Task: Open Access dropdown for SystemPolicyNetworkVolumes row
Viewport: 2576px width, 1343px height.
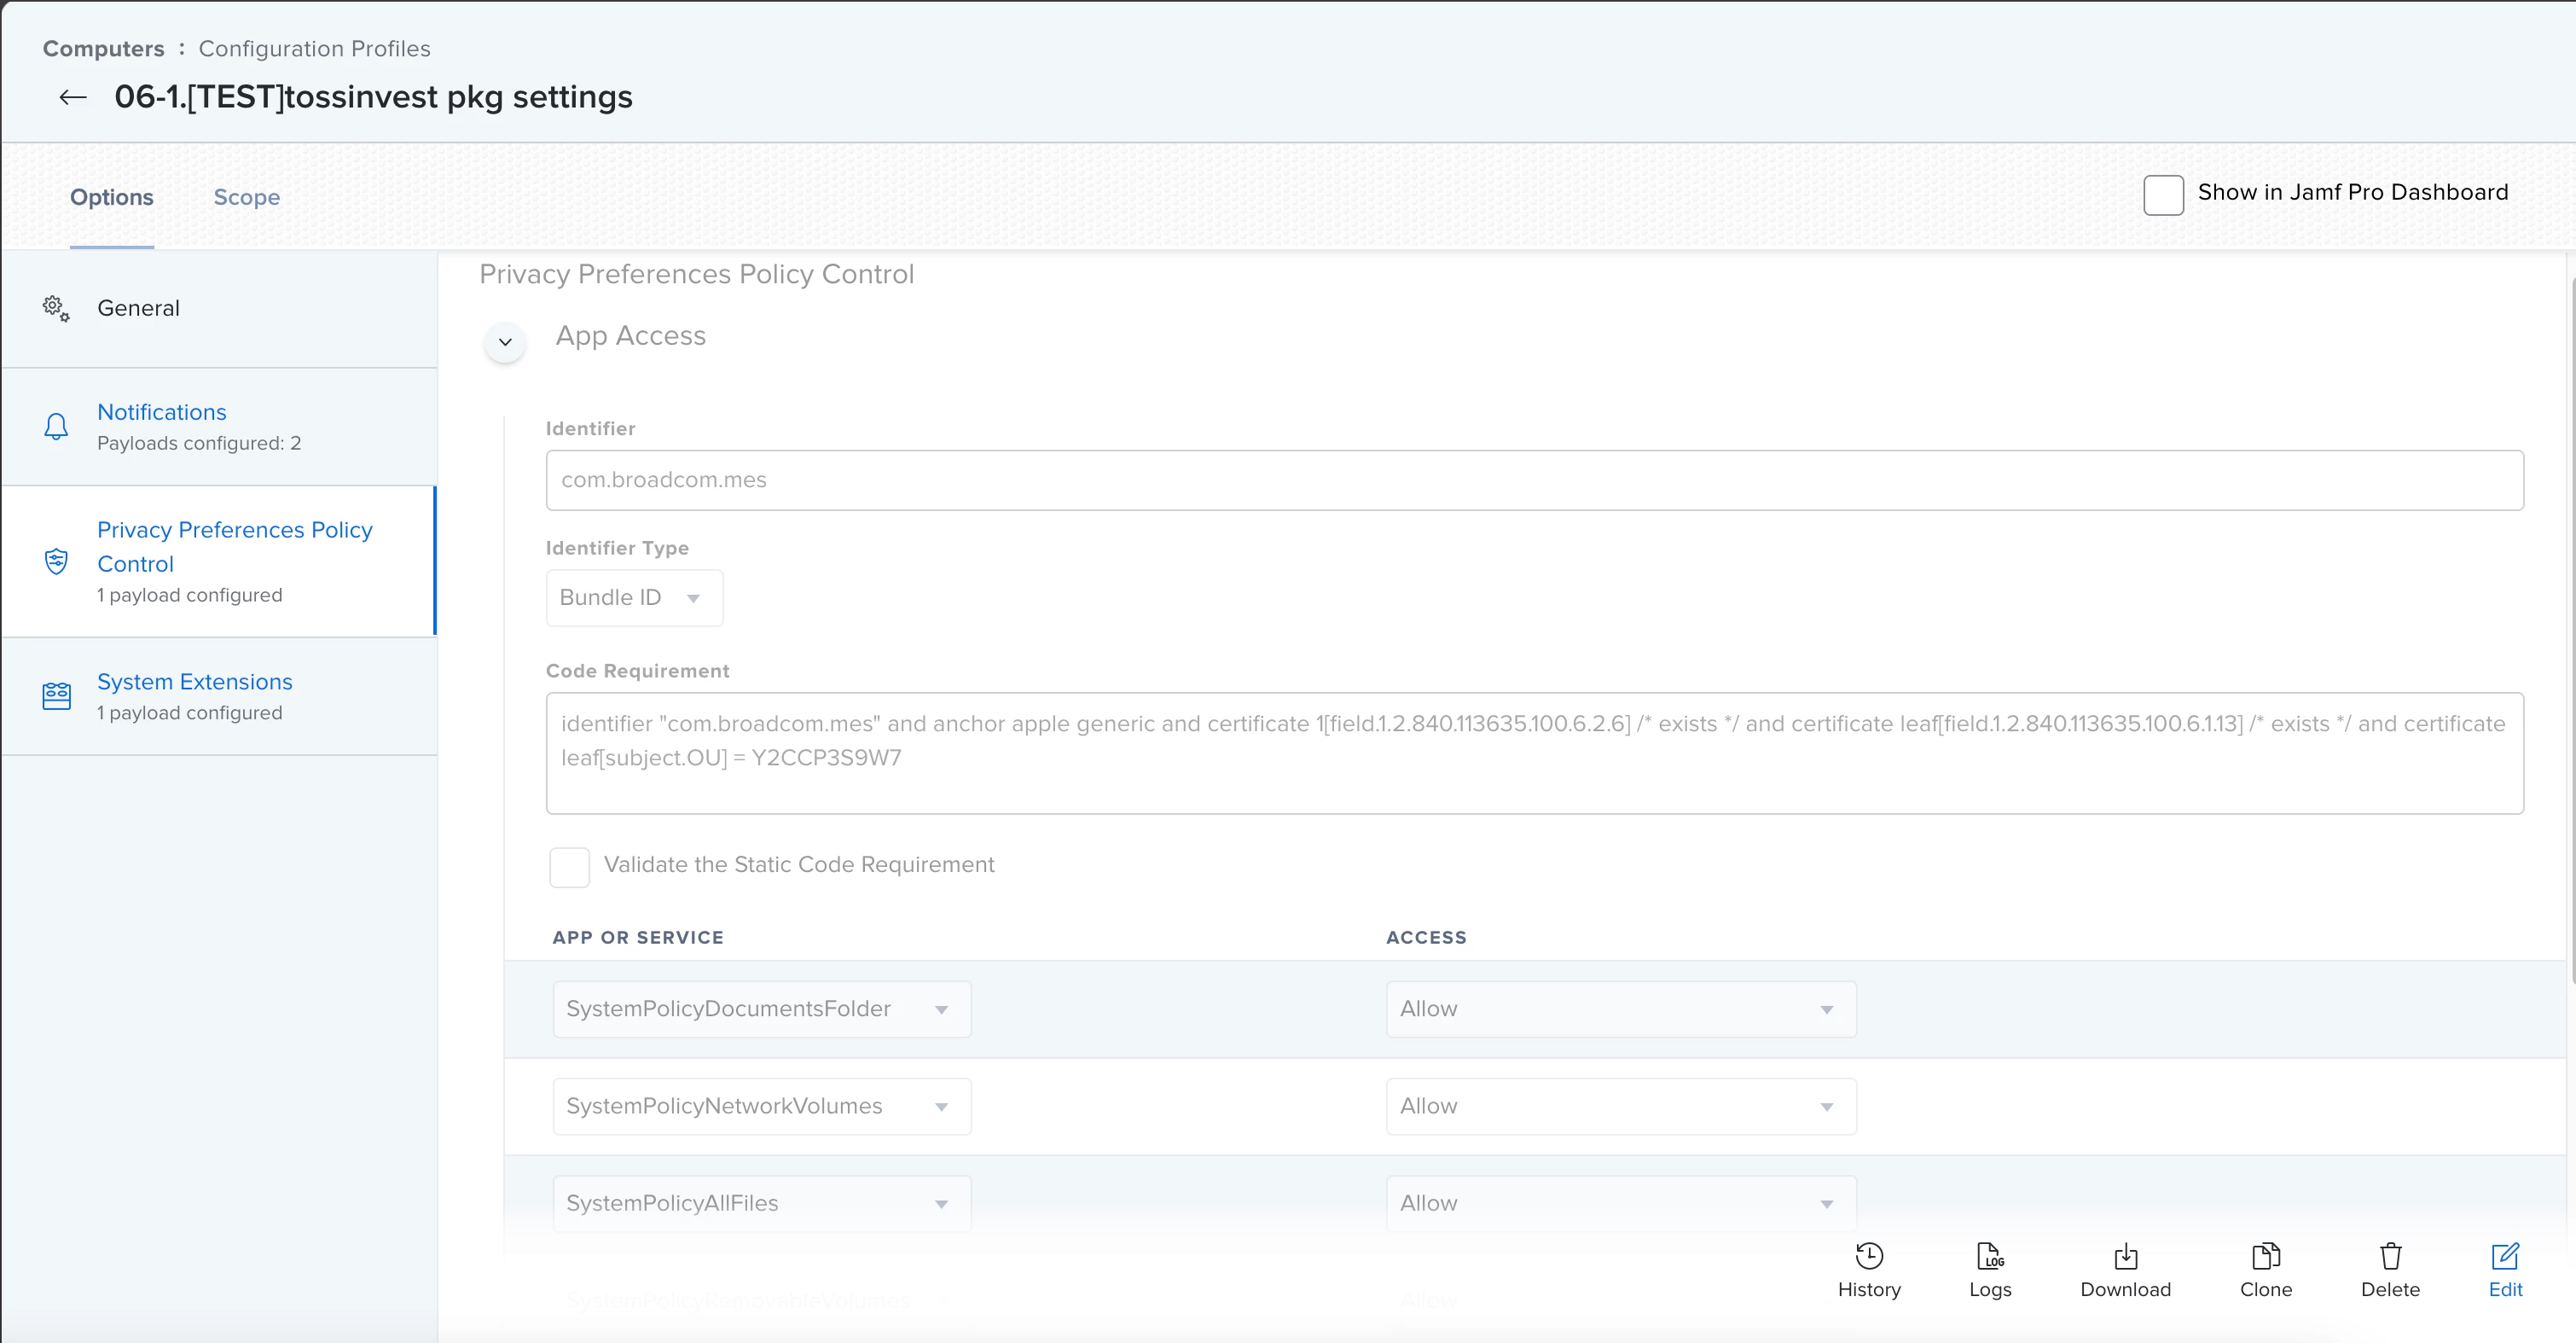Action: (x=1620, y=1106)
